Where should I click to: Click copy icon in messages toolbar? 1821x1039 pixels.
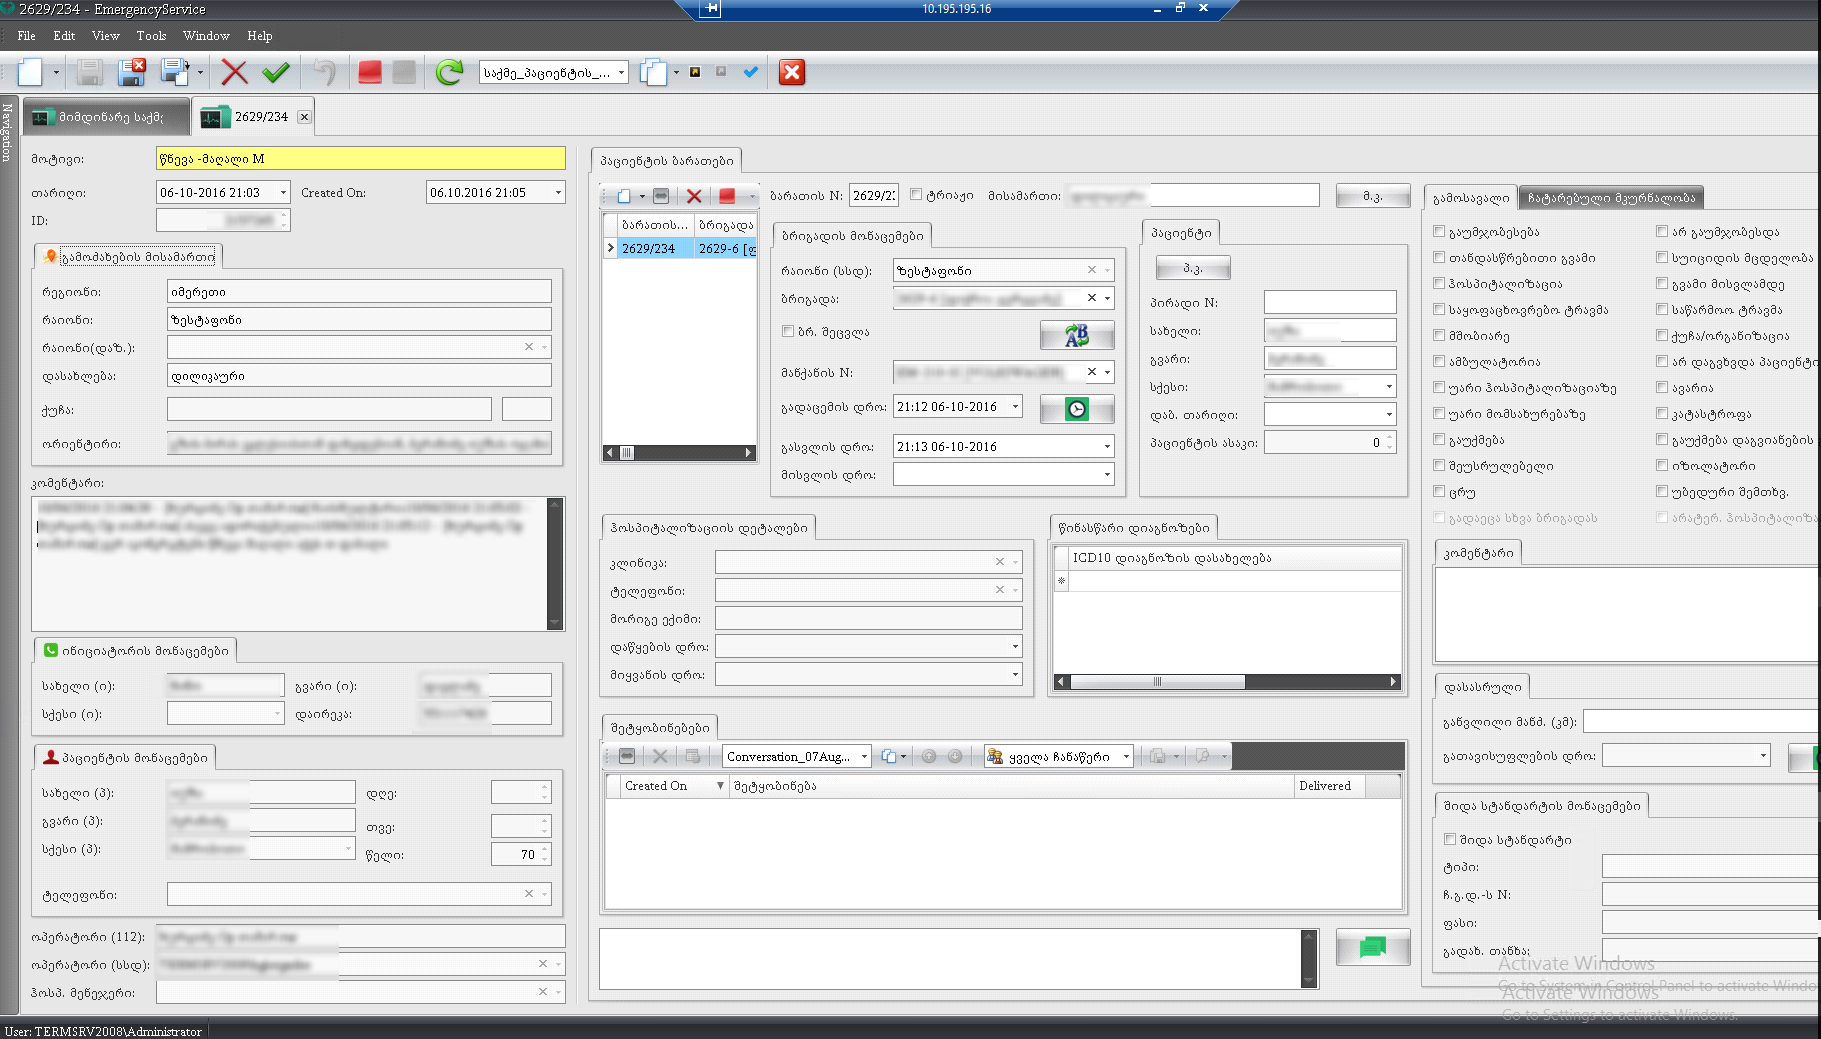[888, 757]
